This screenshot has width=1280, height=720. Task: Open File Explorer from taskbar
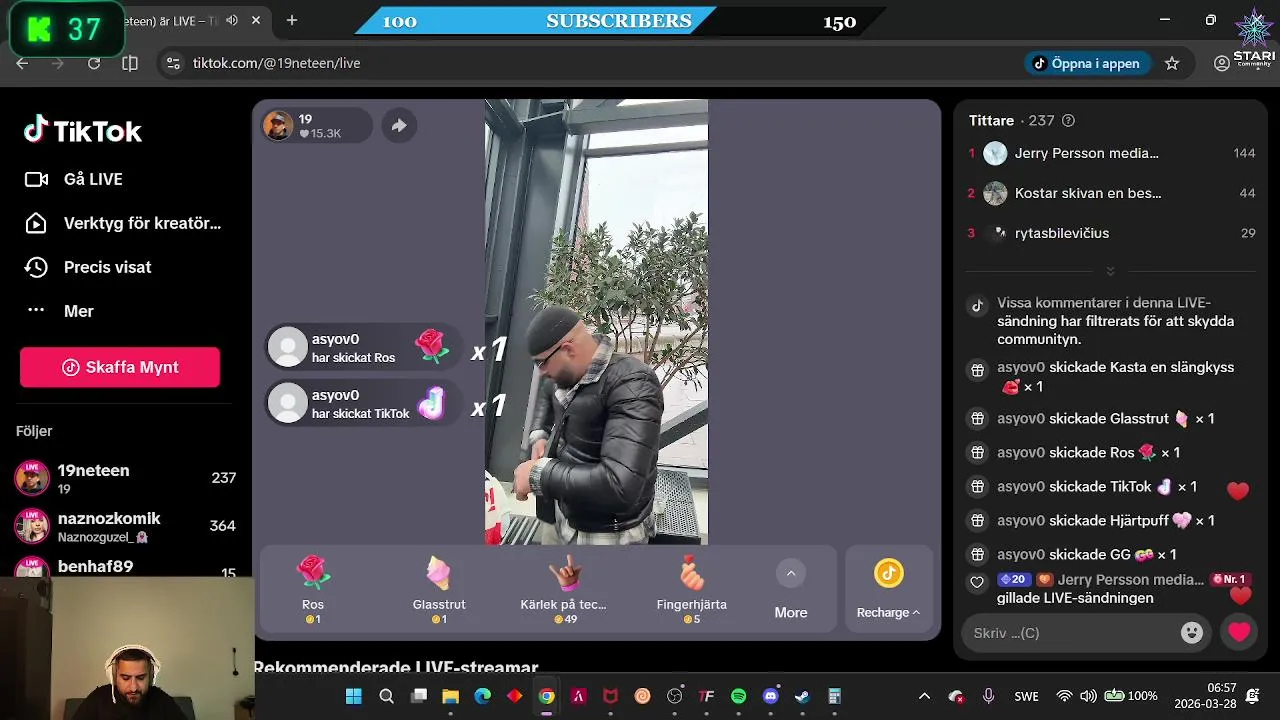point(451,696)
